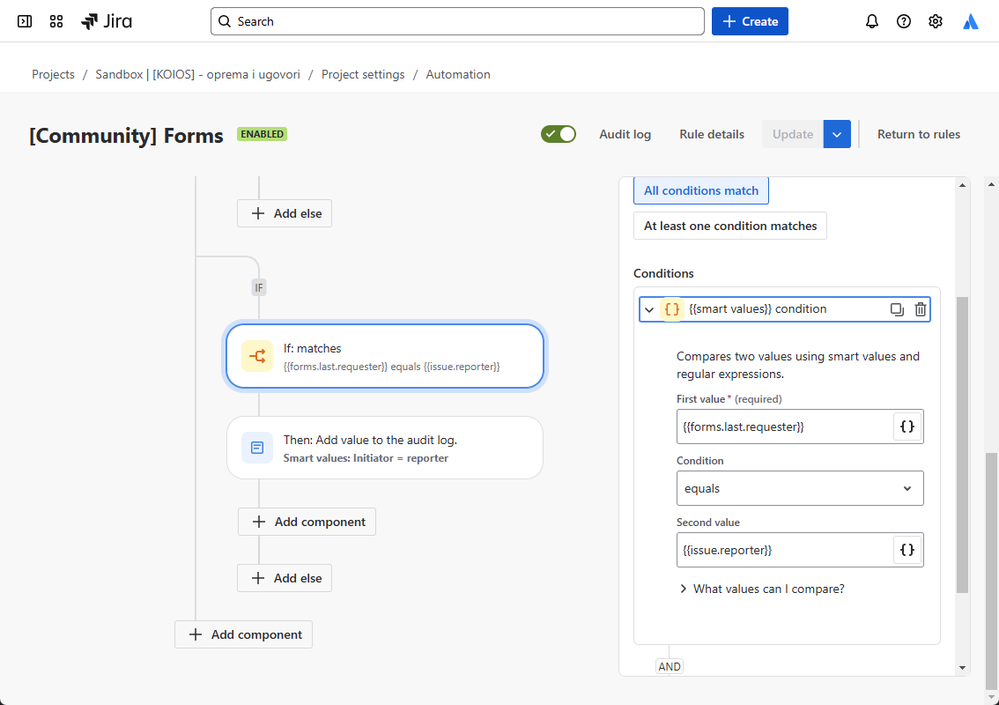Image resolution: width=999 pixels, height=705 pixels.
Task: Click the orange branch icon on If: matches
Action: pyautogui.click(x=257, y=356)
